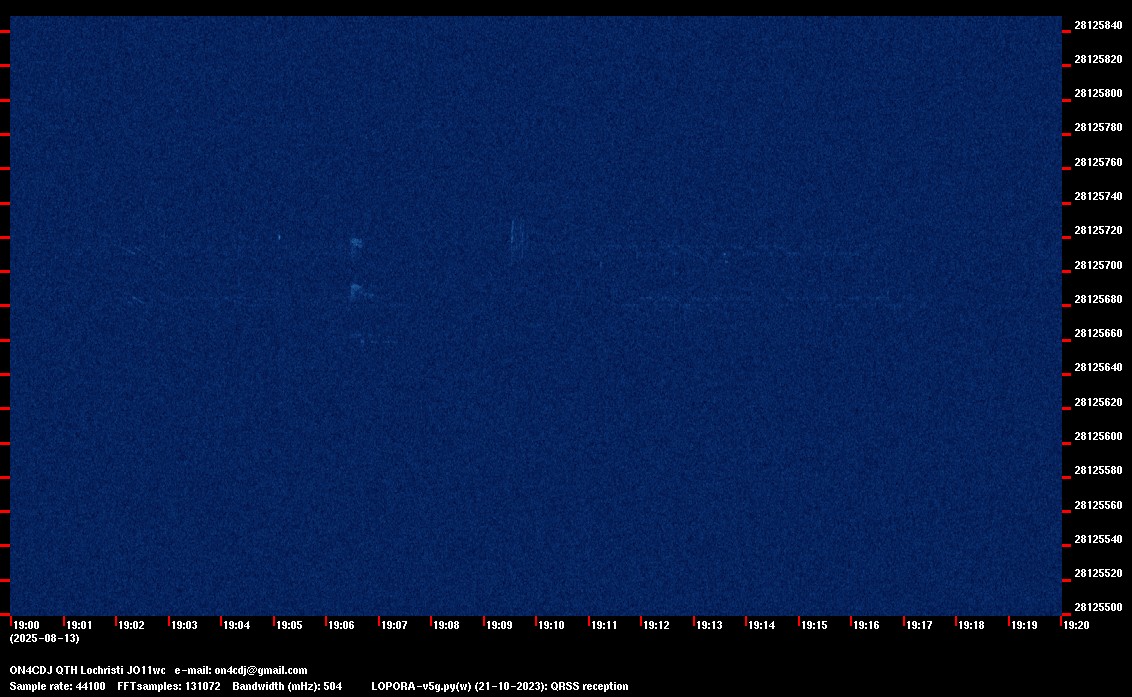
Task: Click the 19:06 time axis label
Action: click(x=341, y=625)
